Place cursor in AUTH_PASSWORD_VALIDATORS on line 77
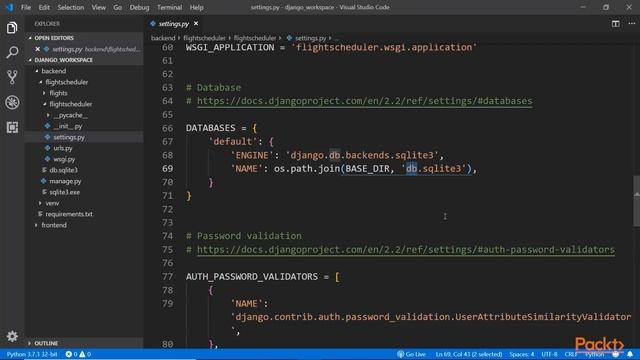This screenshot has width=640, height=360. [252, 277]
